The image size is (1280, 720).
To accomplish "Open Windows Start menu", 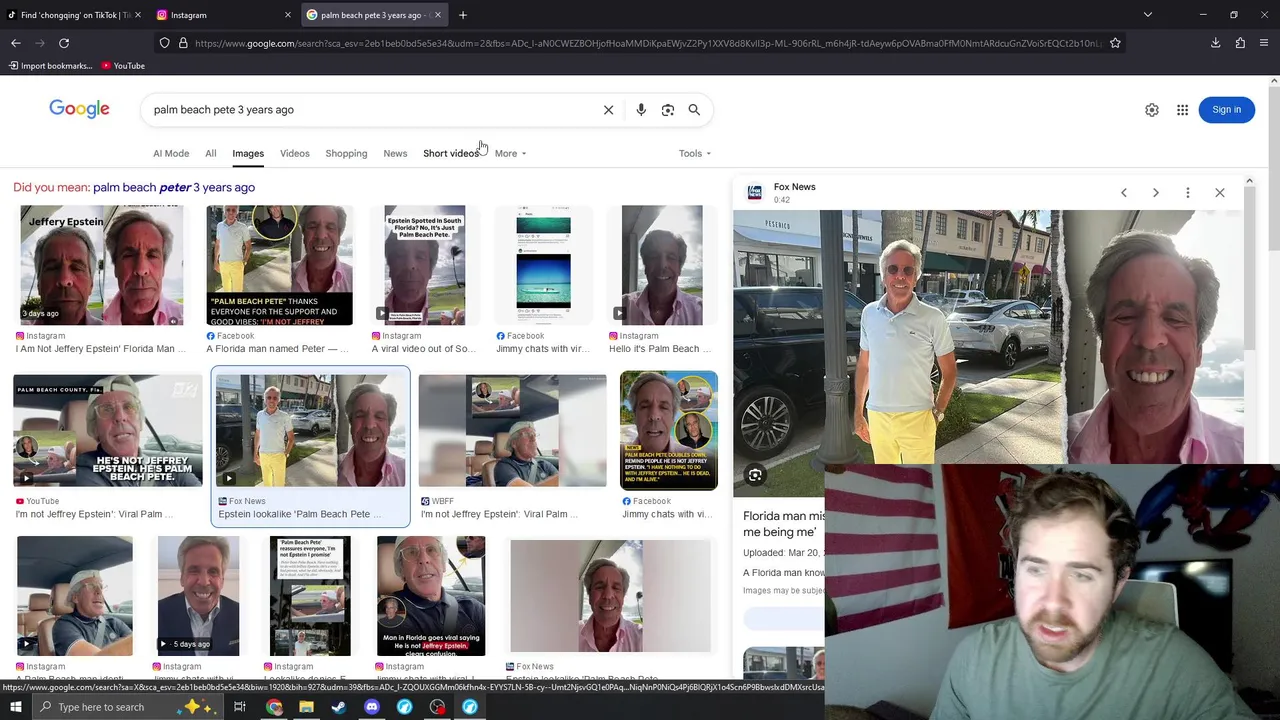I will [x=16, y=707].
